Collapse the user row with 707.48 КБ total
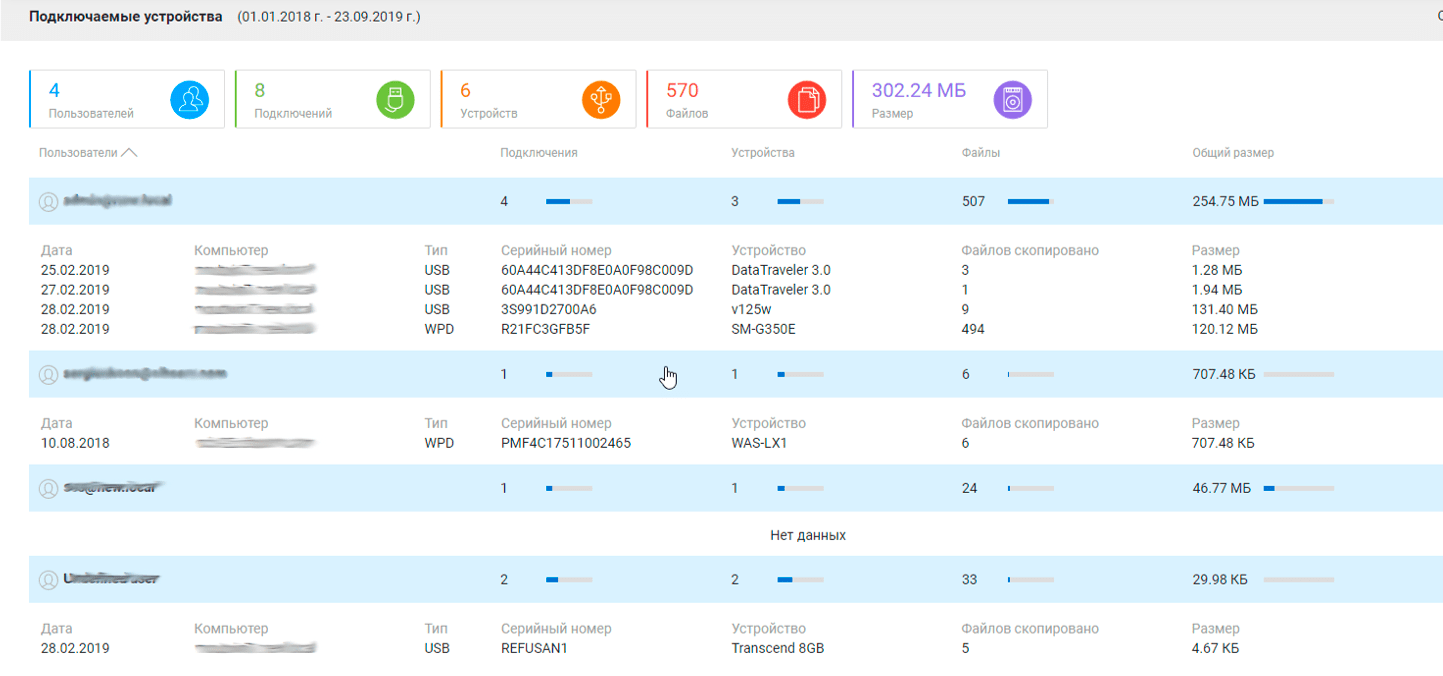1443x676 pixels. click(300, 375)
